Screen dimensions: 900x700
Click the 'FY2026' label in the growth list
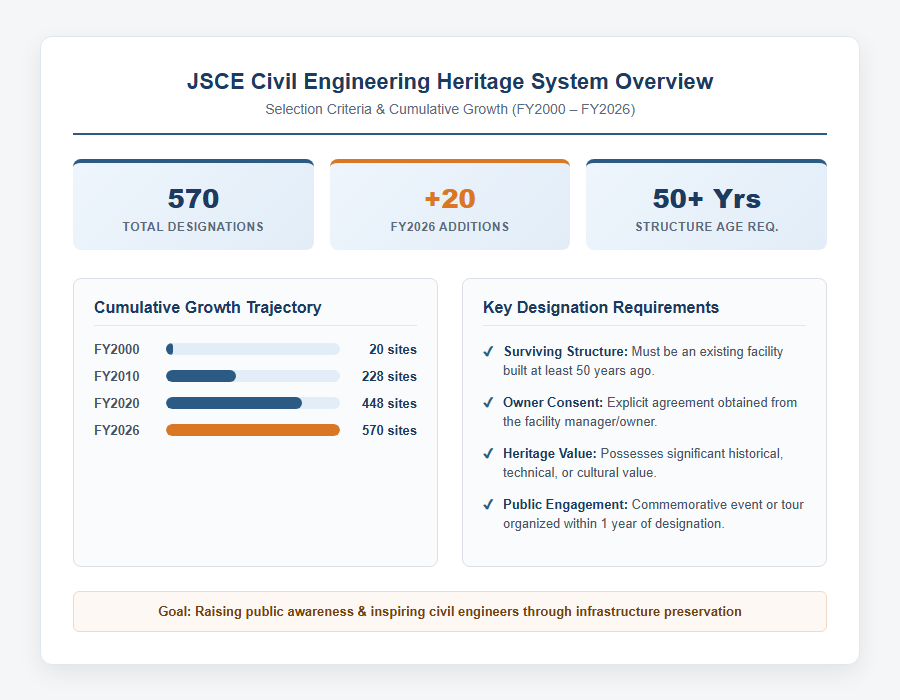[x=117, y=430]
